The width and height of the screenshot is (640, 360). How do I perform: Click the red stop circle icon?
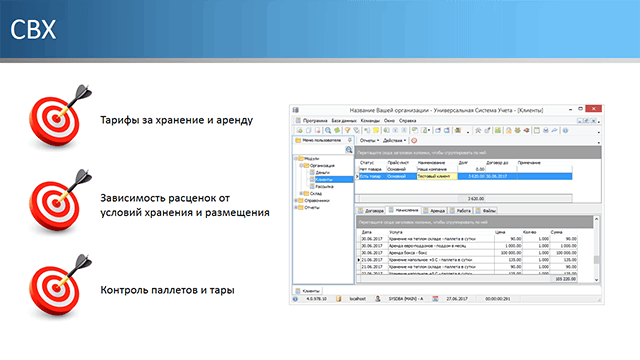(x=414, y=140)
